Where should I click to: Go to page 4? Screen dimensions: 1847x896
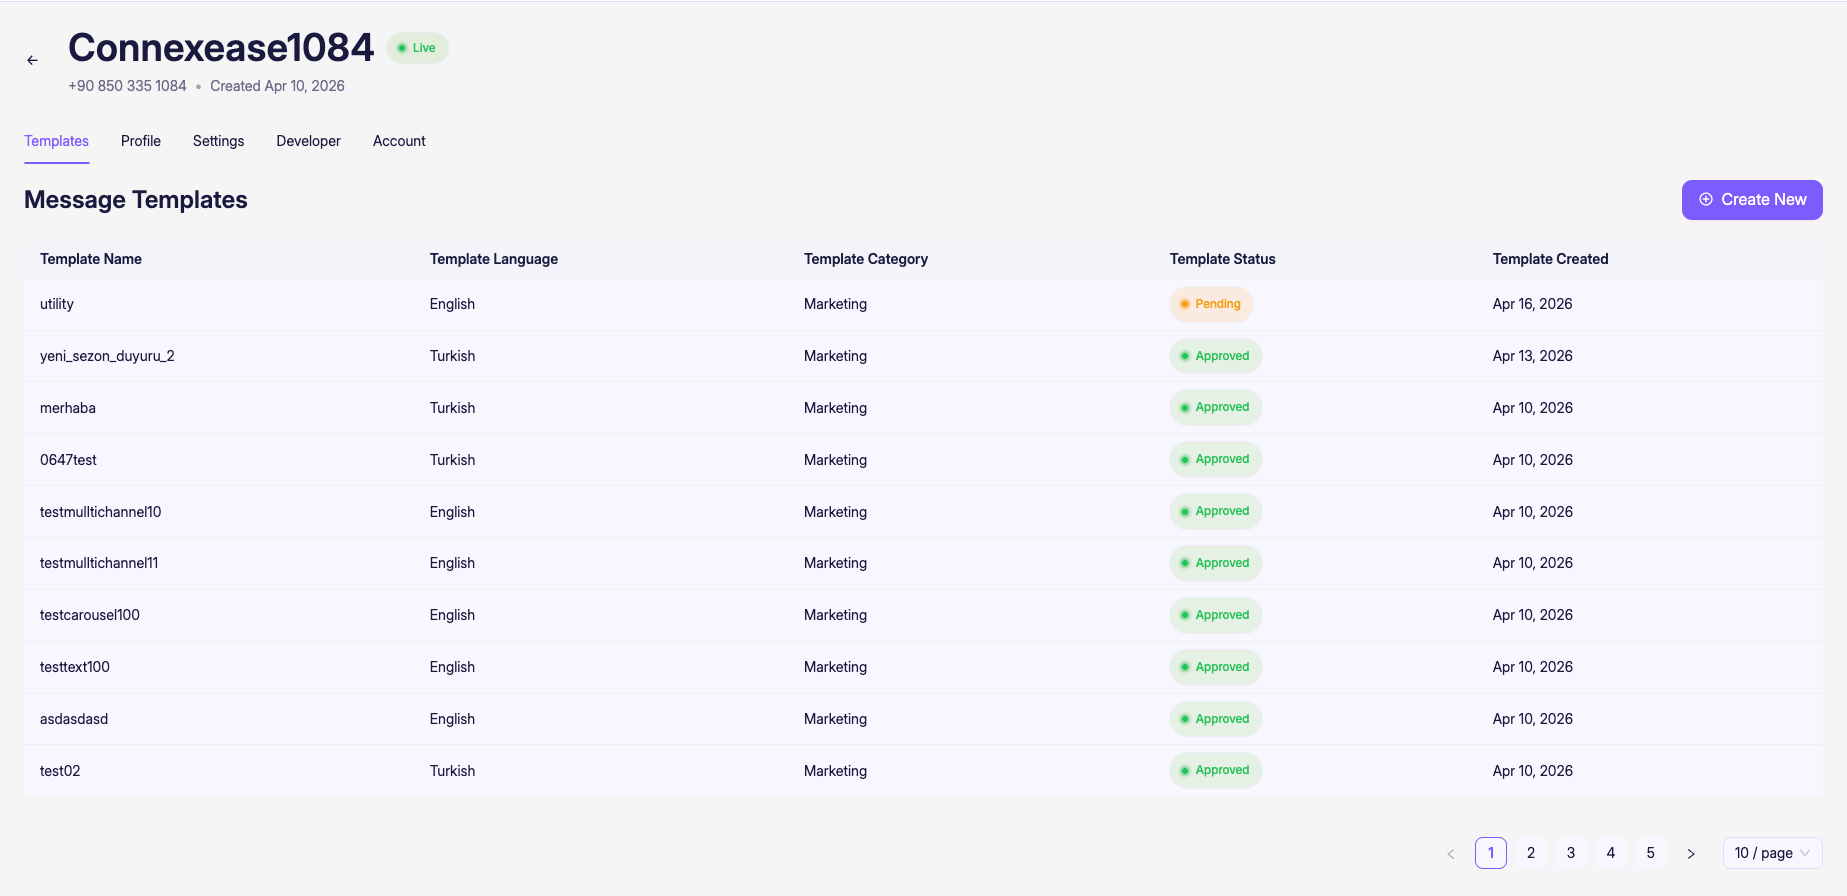(x=1611, y=853)
